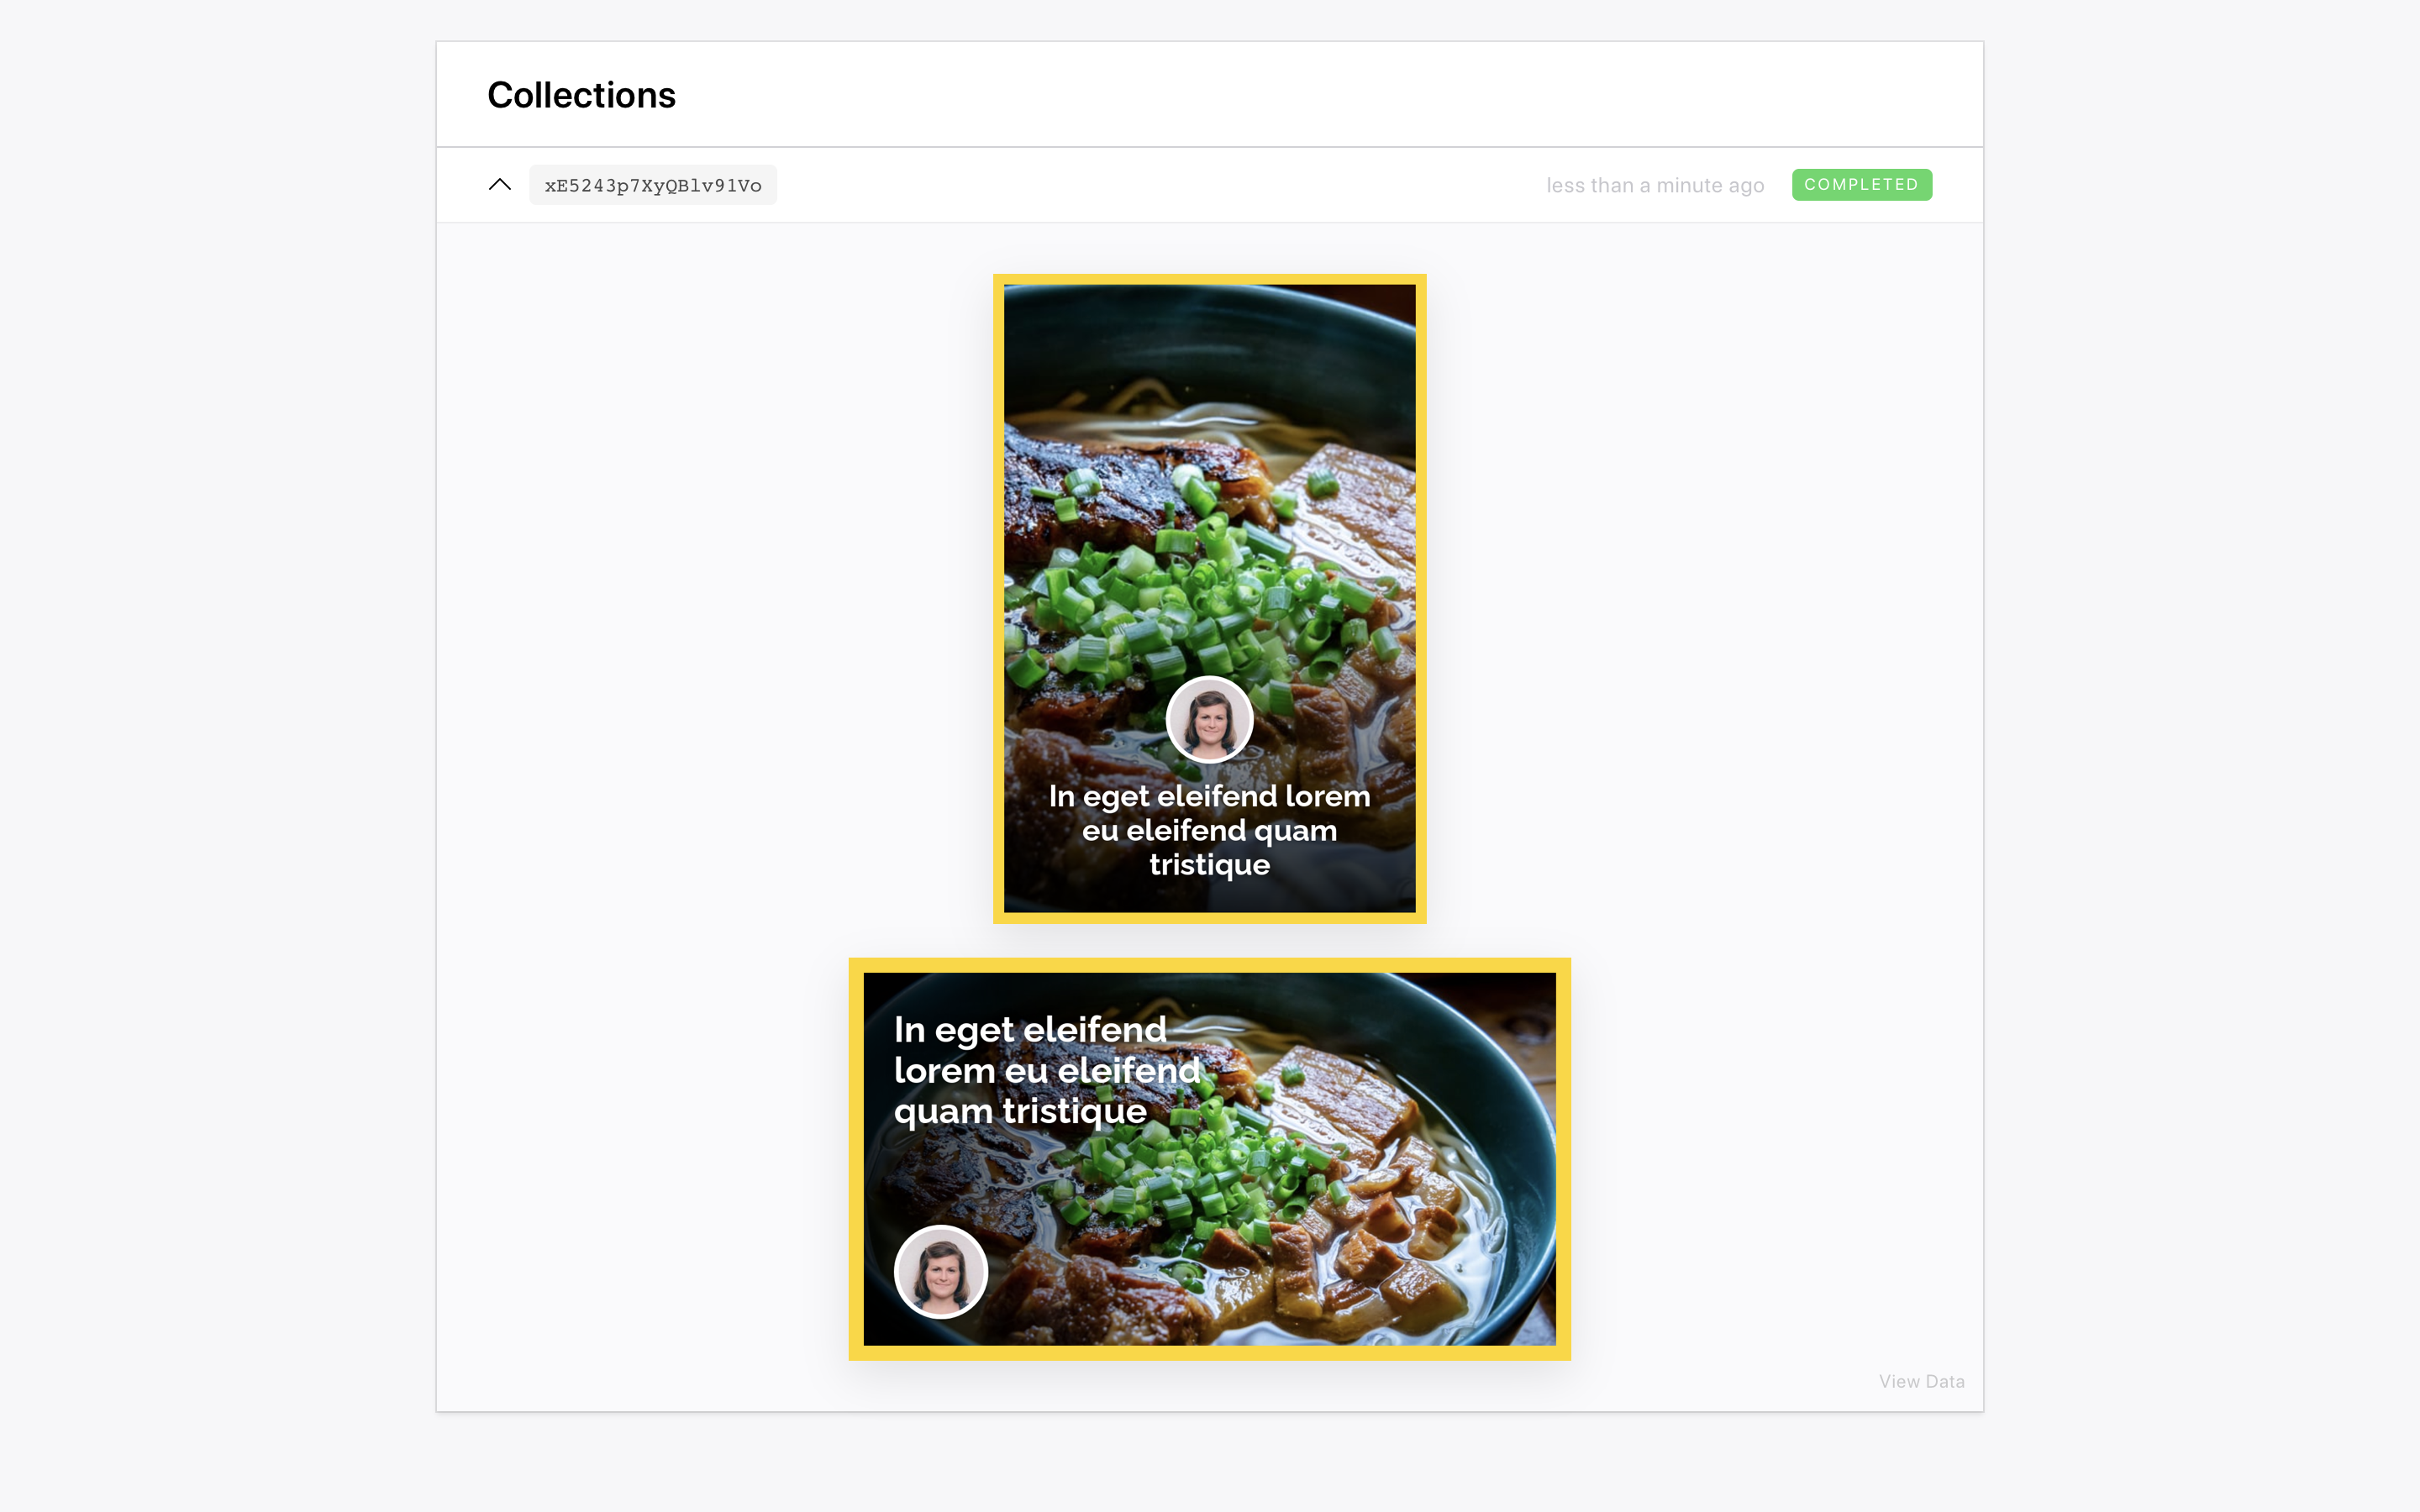Click the centered caption text in portrait image

click(x=1209, y=830)
